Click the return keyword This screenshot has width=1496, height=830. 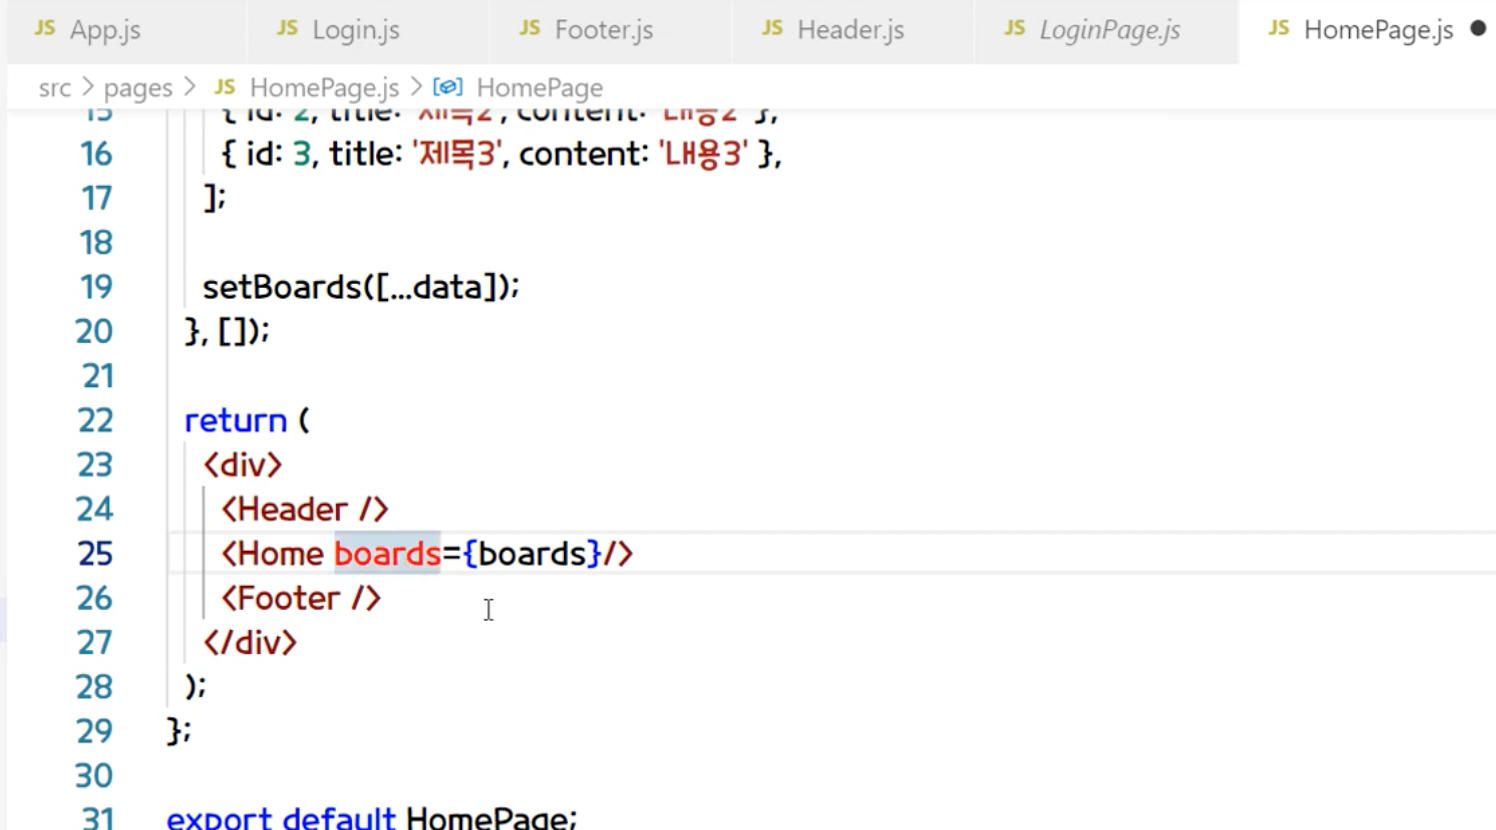point(236,421)
